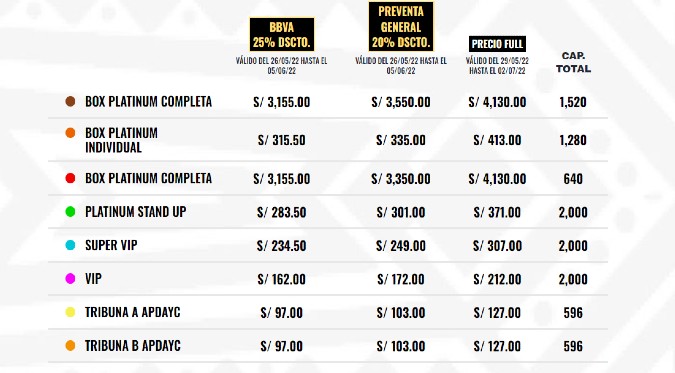Screen dimensions: 675x373
Task: Click the Tribuna A APDAYC label
Action: pyautogui.click(x=133, y=312)
